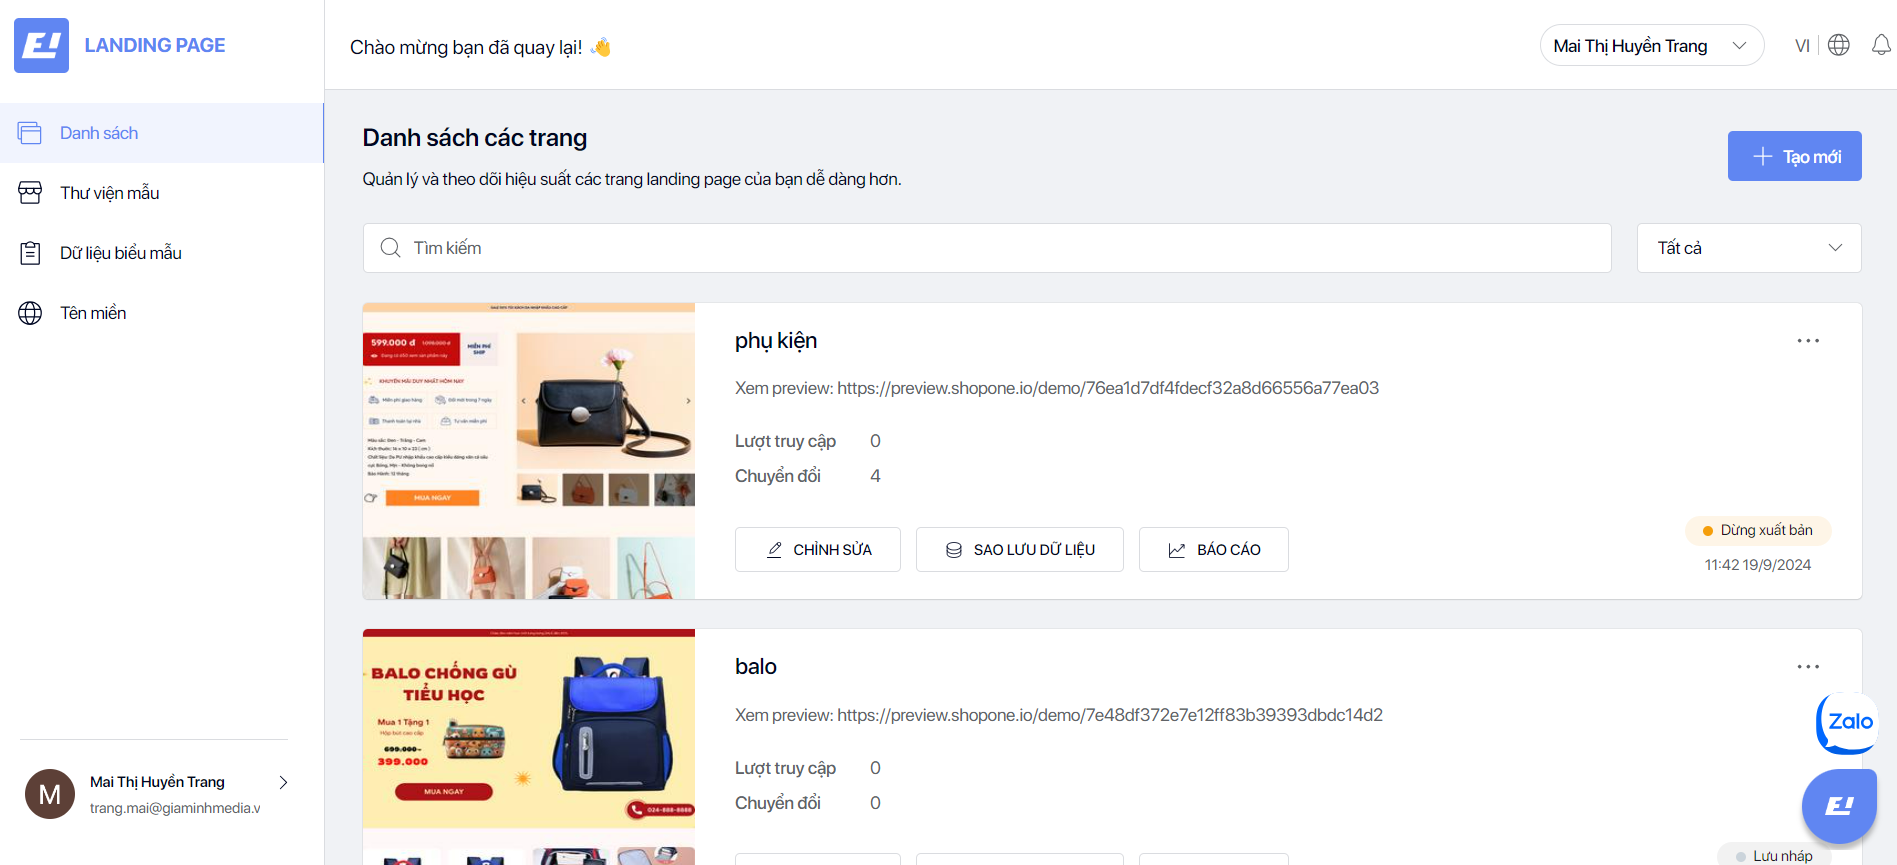1897x865 pixels.
Task: Click the waving hand emoji in header
Action: (x=601, y=47)
